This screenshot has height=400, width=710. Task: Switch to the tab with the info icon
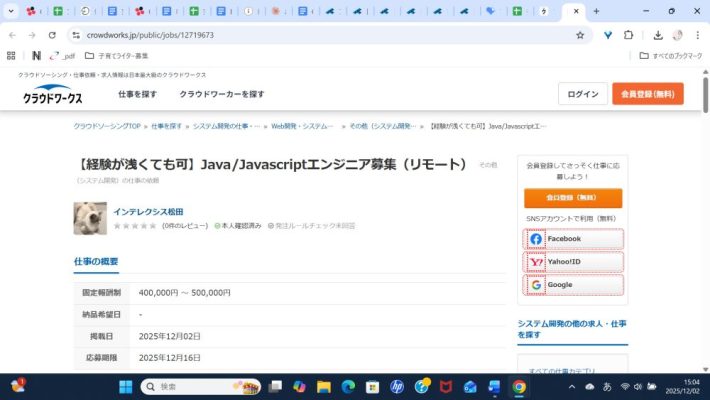pyautogui.click(x=248, y=11)
